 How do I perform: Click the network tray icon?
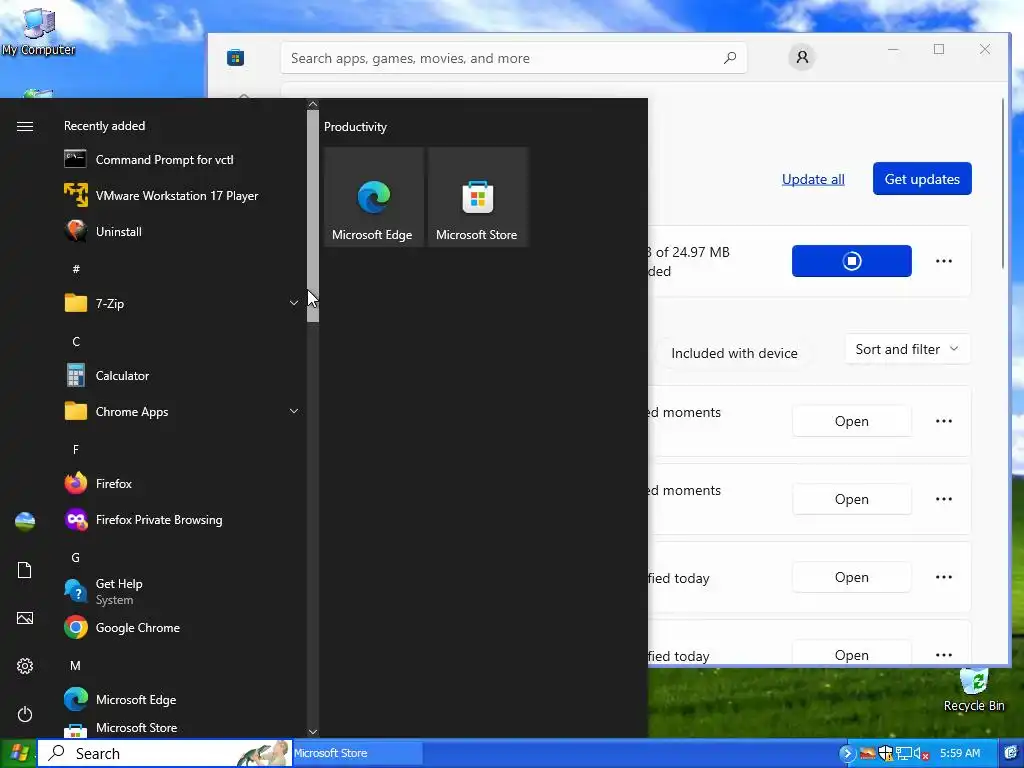[x=903, y=753]
